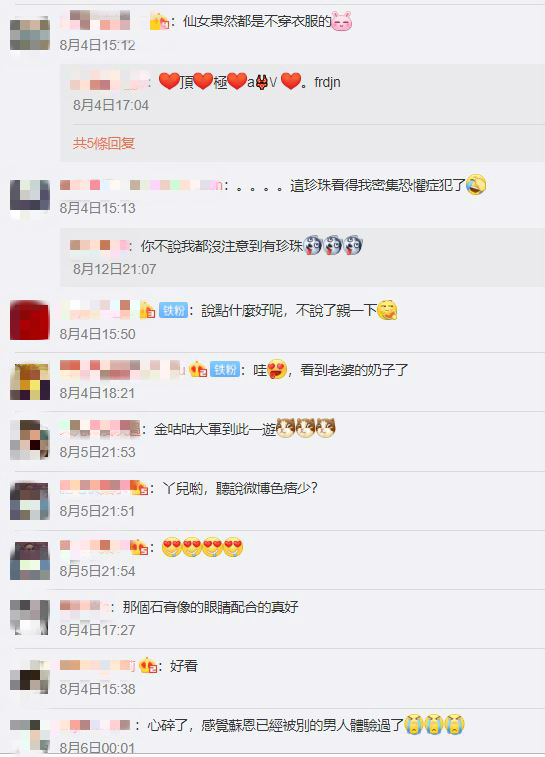Open the dark red avatar of the 15:50 commenter
This screenshot has width=545, height=757.
(29, 320)
